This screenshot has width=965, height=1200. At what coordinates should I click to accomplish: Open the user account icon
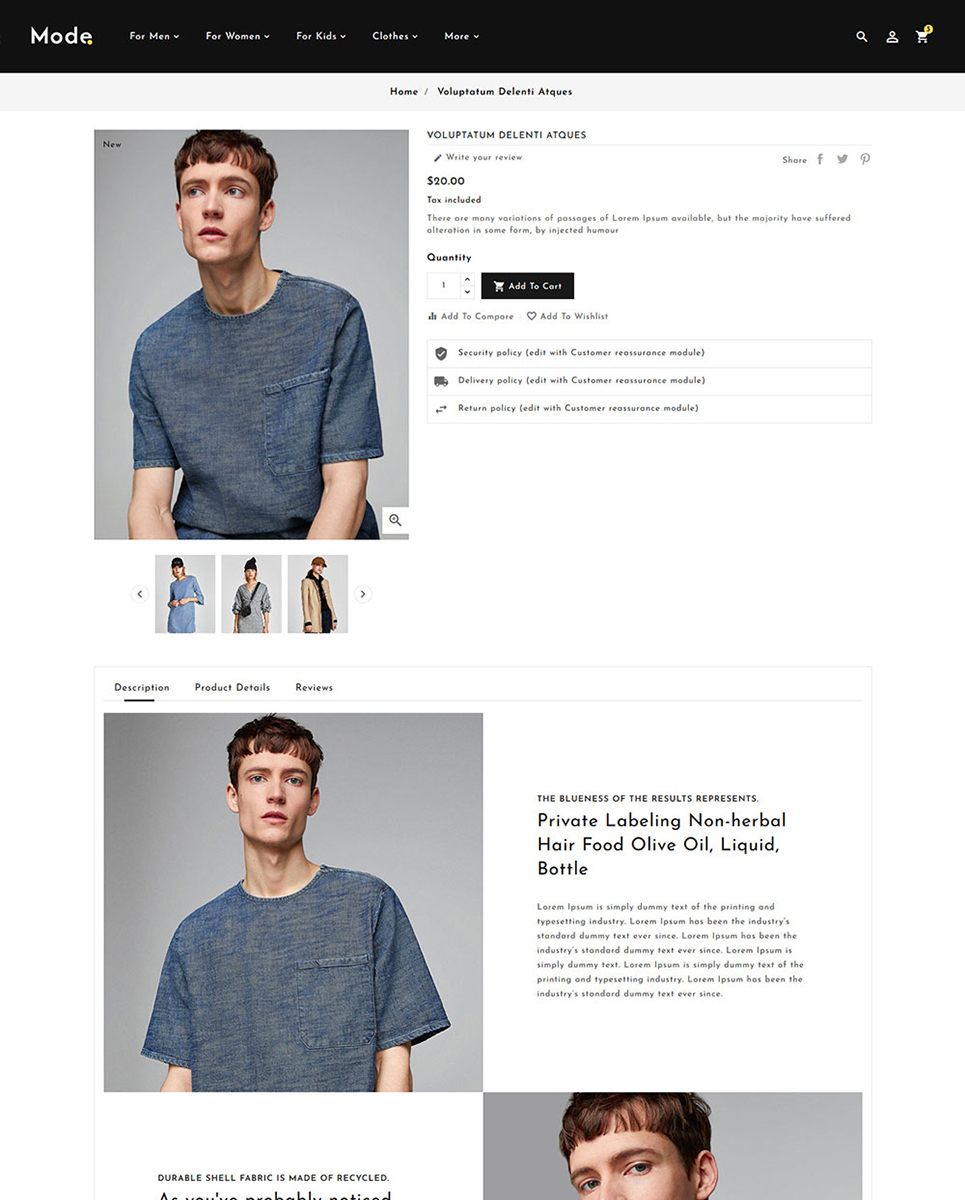pos(892,36)
